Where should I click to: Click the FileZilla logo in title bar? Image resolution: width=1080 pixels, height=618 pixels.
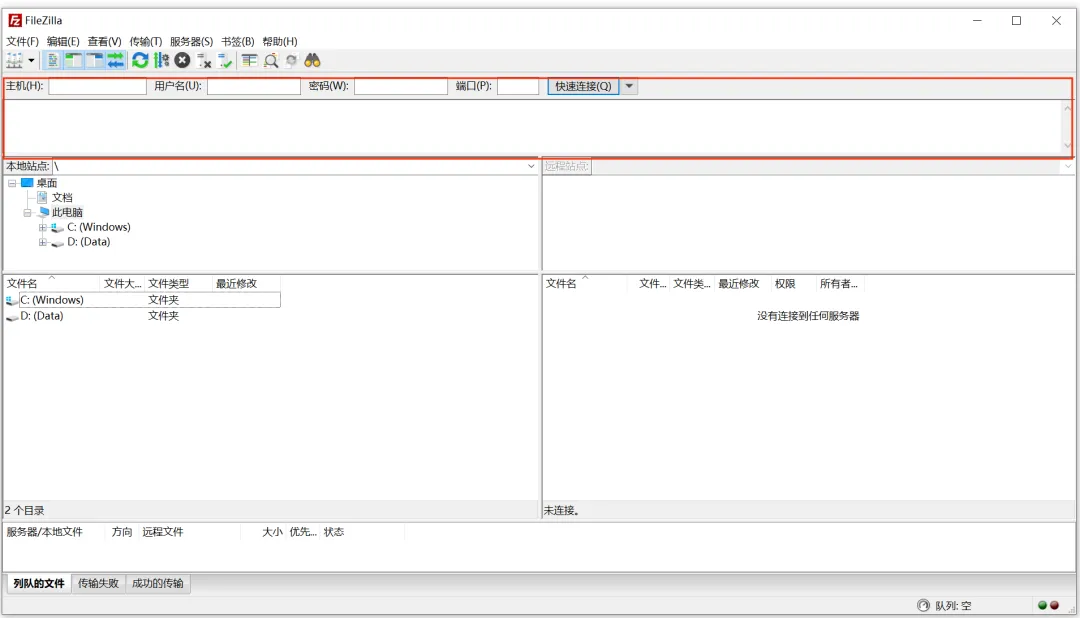pos(14,21)
